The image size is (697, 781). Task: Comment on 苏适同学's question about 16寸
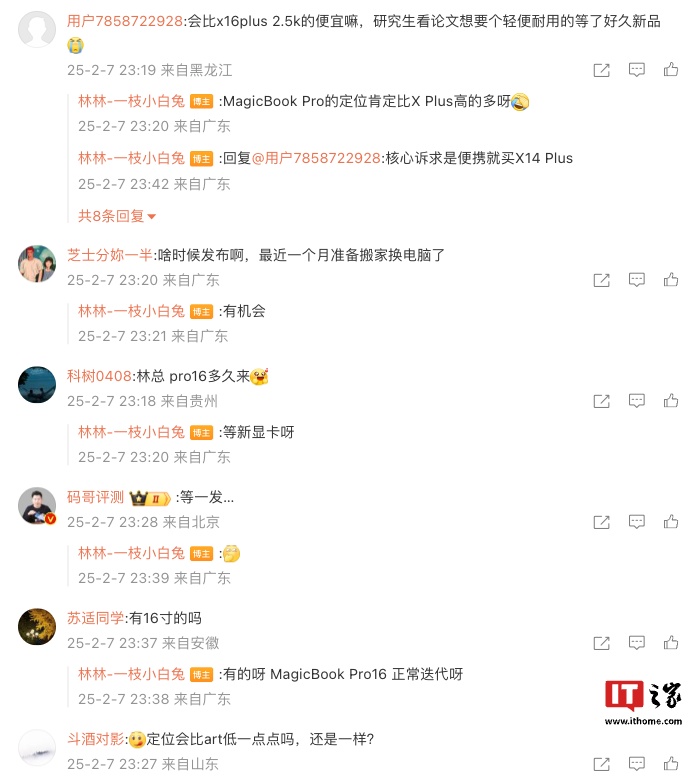pyautogui.click(x=636, y=643)
